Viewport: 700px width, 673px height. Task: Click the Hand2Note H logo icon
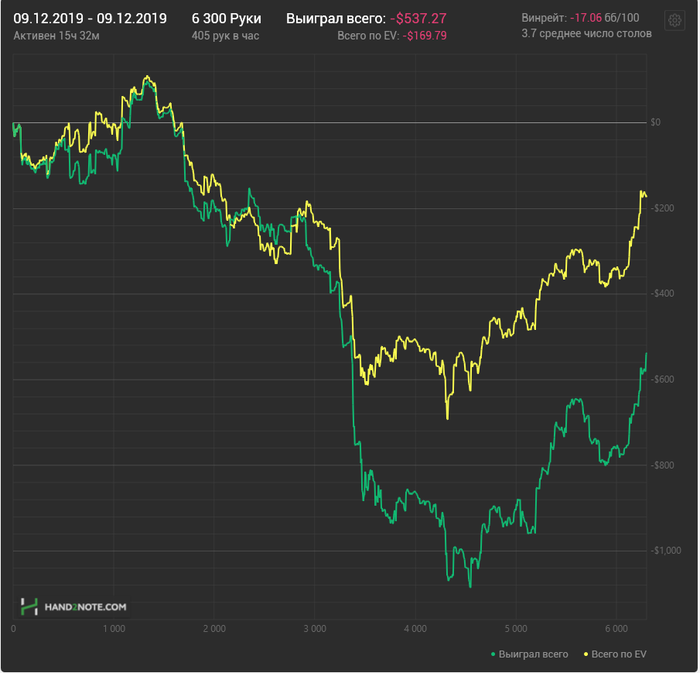click(29, 606)
